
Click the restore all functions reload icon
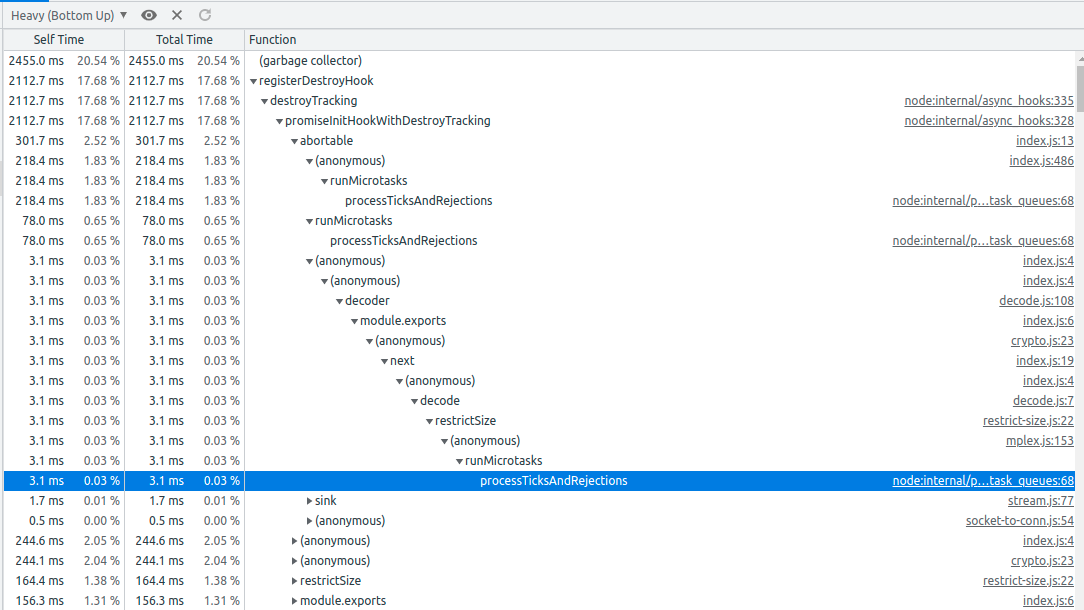tap(205, 15)
